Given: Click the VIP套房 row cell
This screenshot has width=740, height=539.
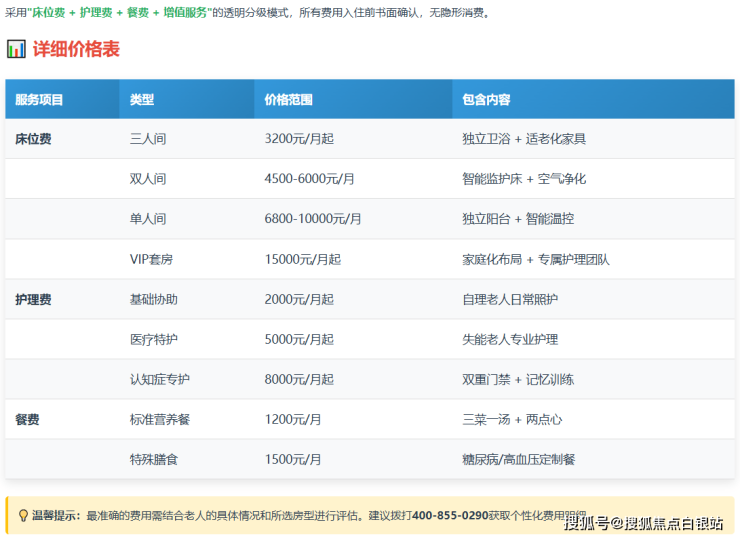Looking at the screenshot, I should coord(151,259).
